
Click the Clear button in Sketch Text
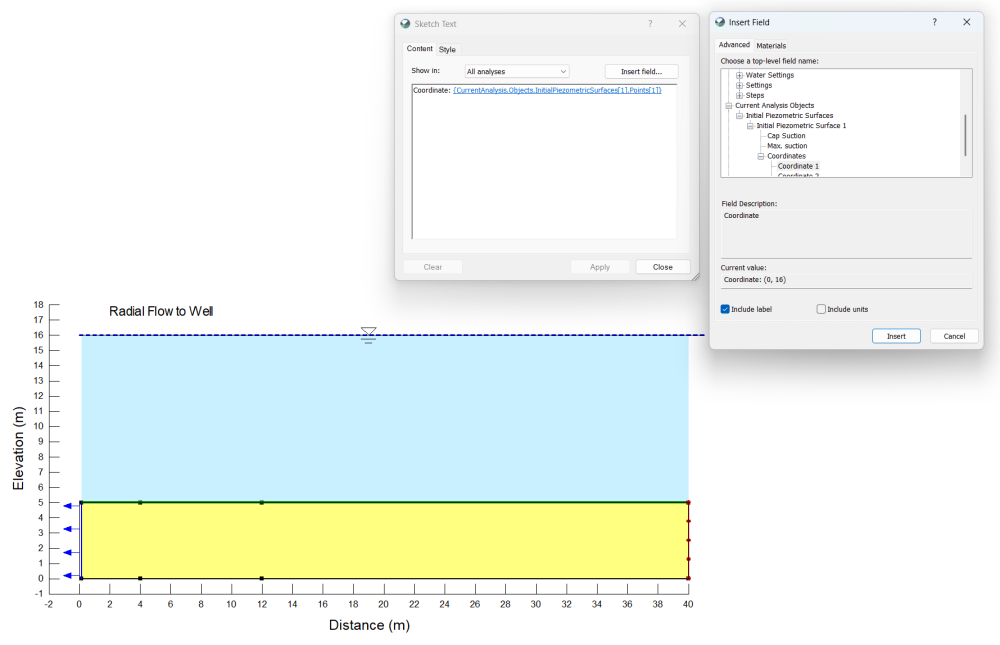[432, 267]
